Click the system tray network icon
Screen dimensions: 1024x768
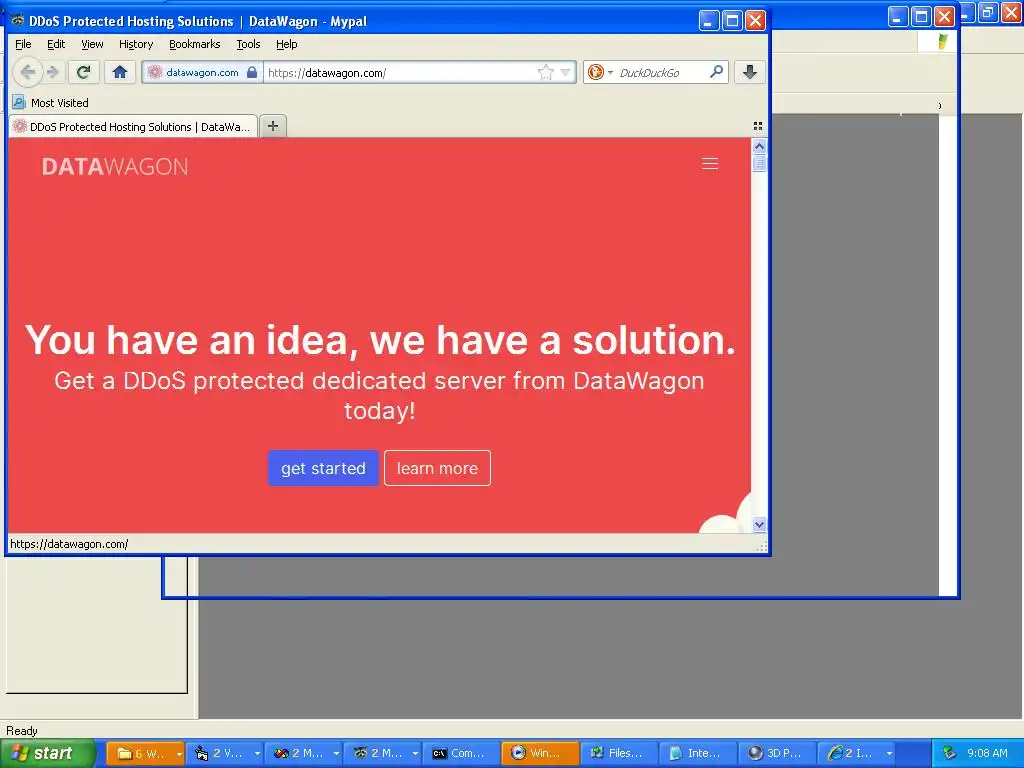(950, 753)
